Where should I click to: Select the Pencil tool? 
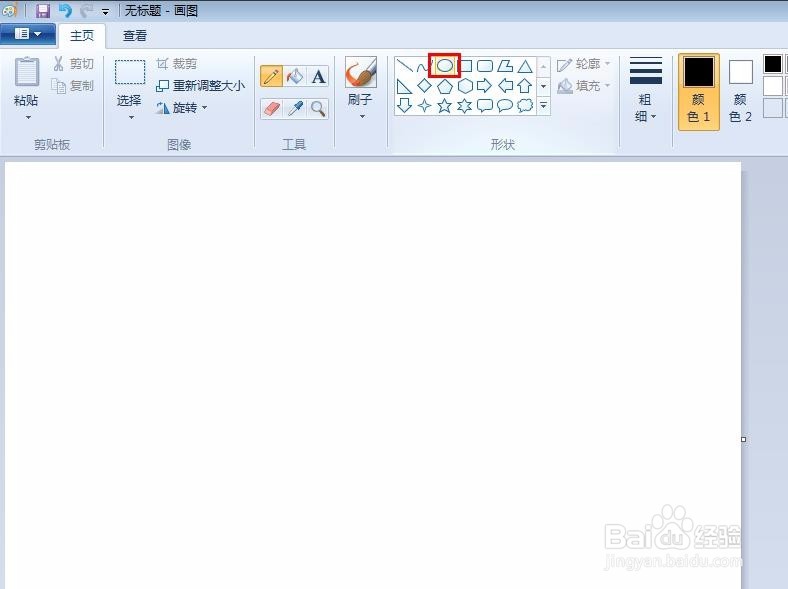click(x=271, y=77)
